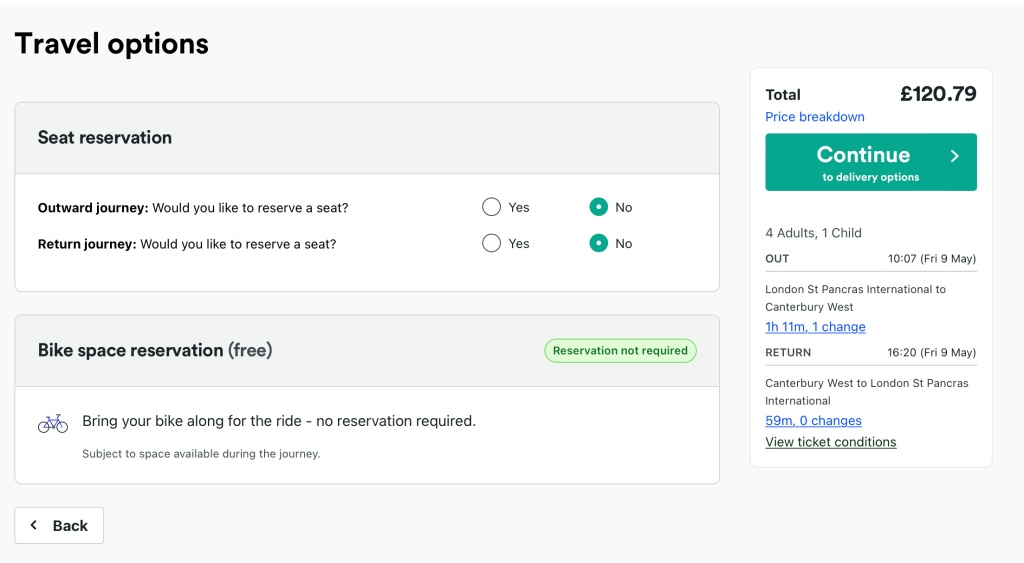Click the chevron arrow on Continue button
This screenshot has width=1024, height=563.
(x=955, y=155)
